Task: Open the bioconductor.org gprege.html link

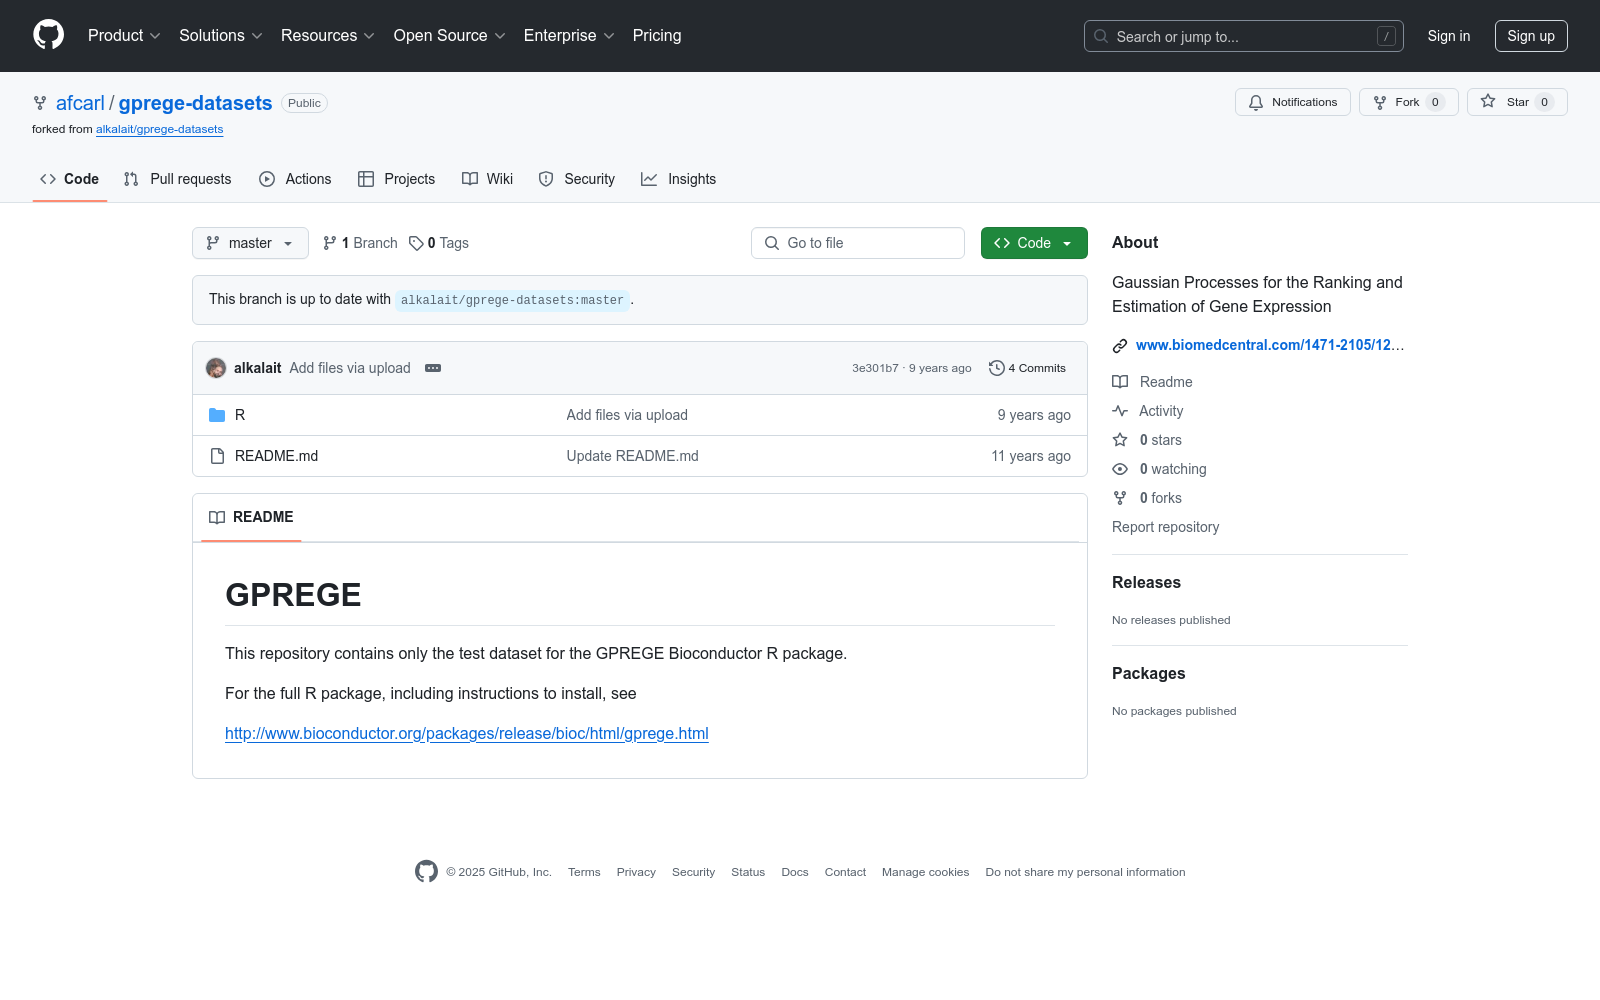Action: pos(467,733)
